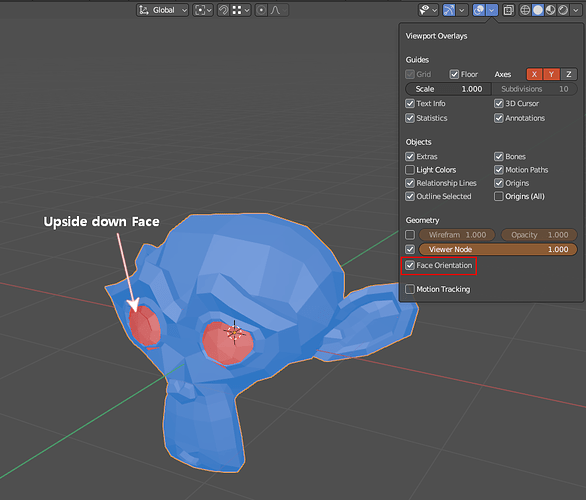Click the grid Scale value field
This screenshot has width=586, height=500.
tap(448, 89)
